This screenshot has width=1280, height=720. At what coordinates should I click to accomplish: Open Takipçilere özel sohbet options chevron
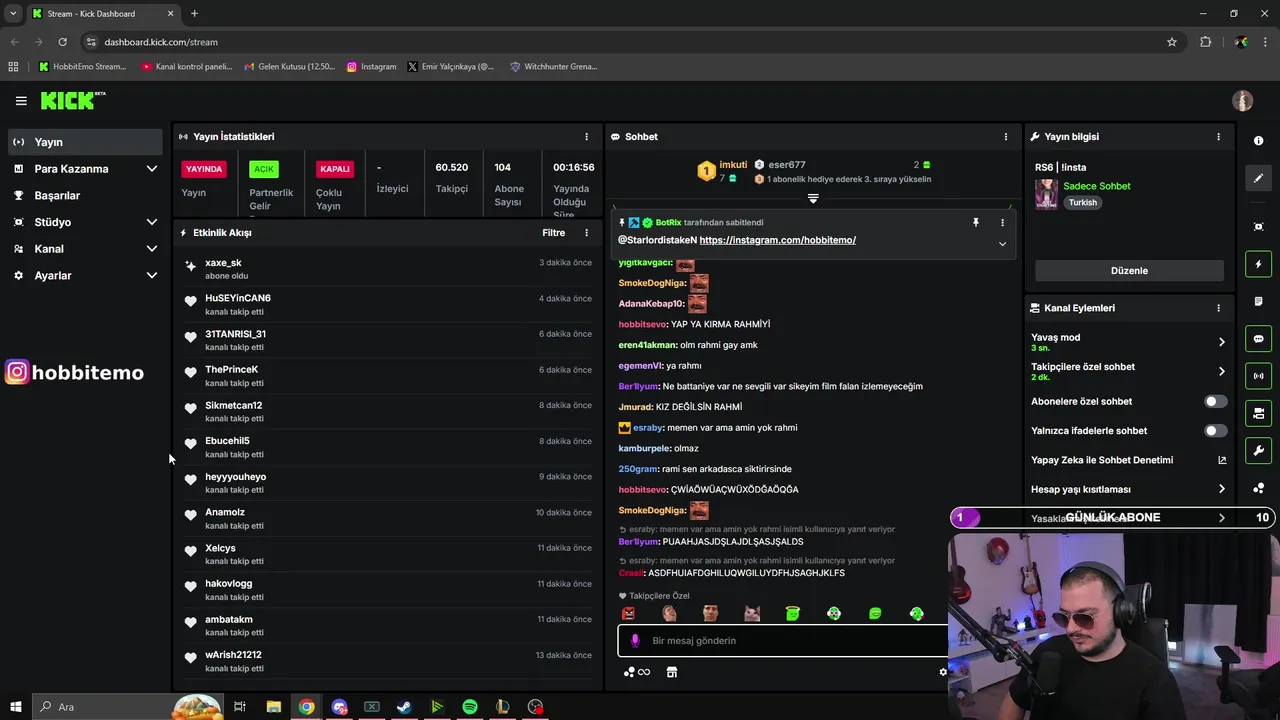(x=1221, y=371)
